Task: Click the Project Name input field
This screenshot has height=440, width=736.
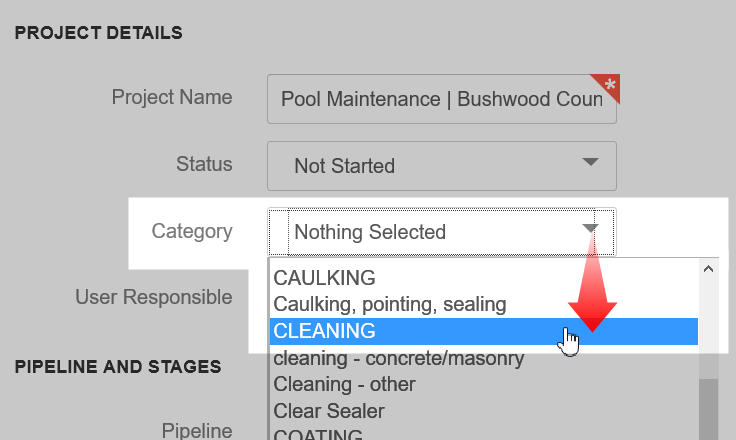Action: 442,99
